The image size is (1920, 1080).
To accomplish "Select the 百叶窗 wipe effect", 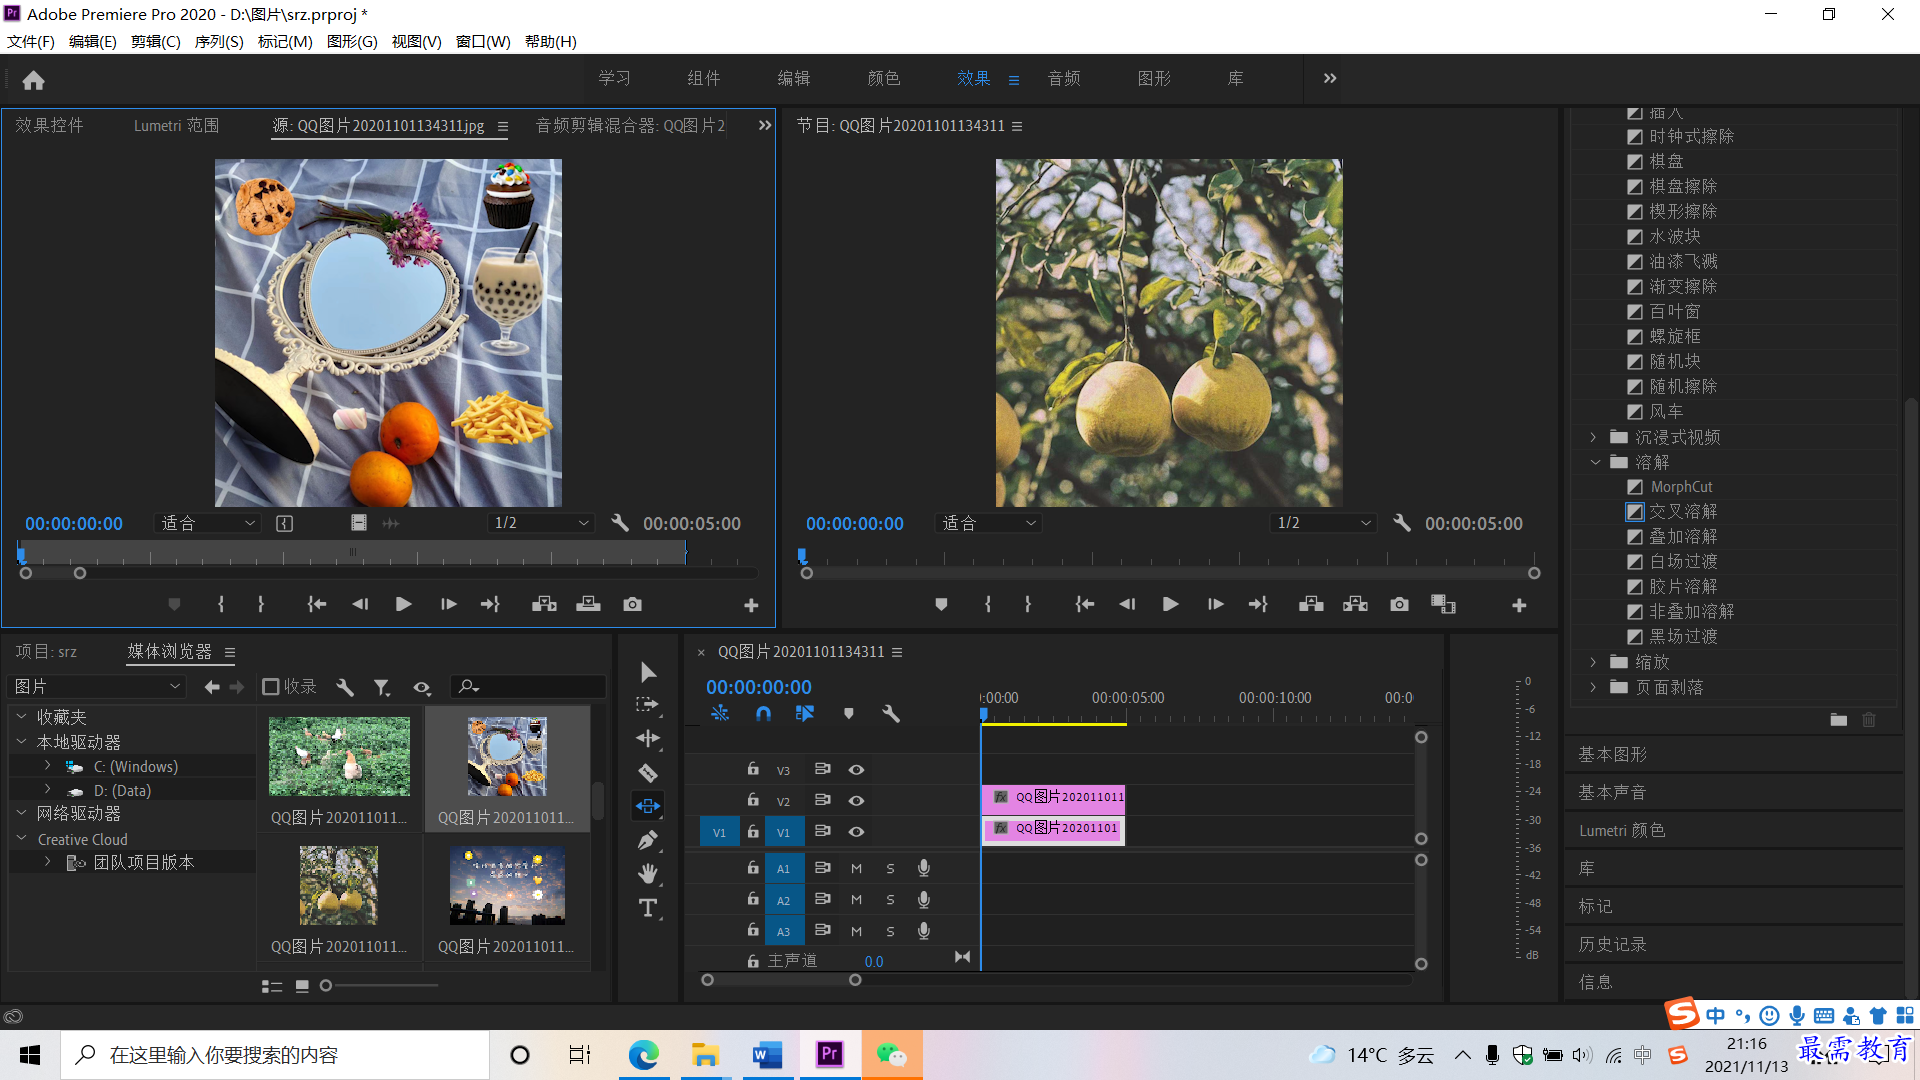I will [1674, 312].
